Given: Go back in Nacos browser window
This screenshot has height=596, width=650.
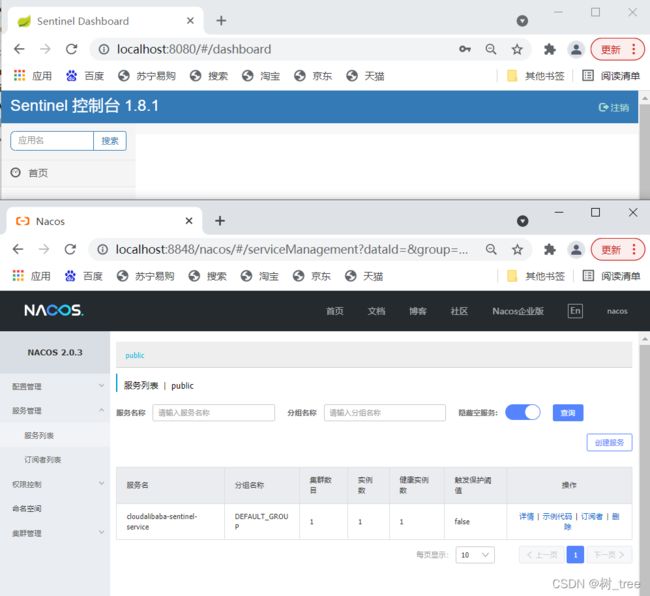Looking at the screenshot, I should [x=18, y=249].
